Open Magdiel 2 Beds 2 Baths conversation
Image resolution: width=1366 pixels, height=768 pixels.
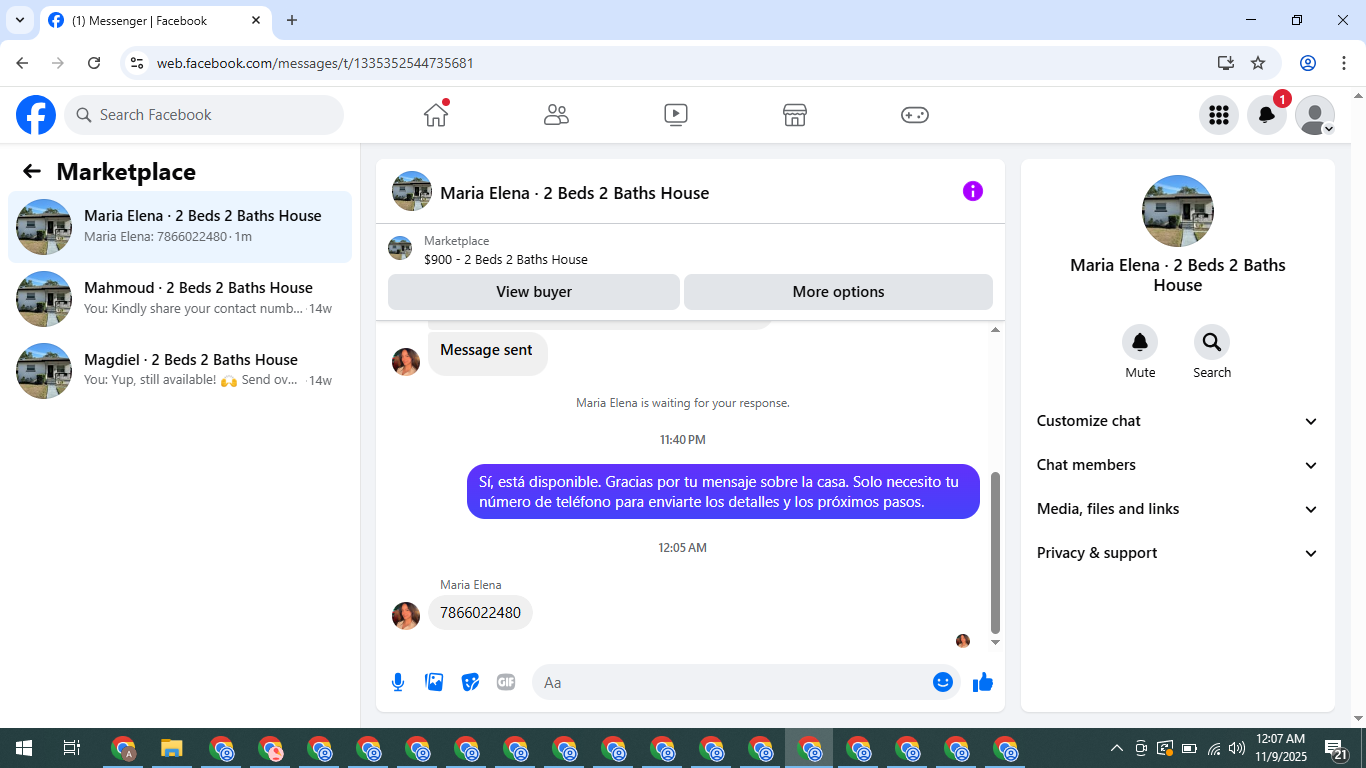click(180, 371)
